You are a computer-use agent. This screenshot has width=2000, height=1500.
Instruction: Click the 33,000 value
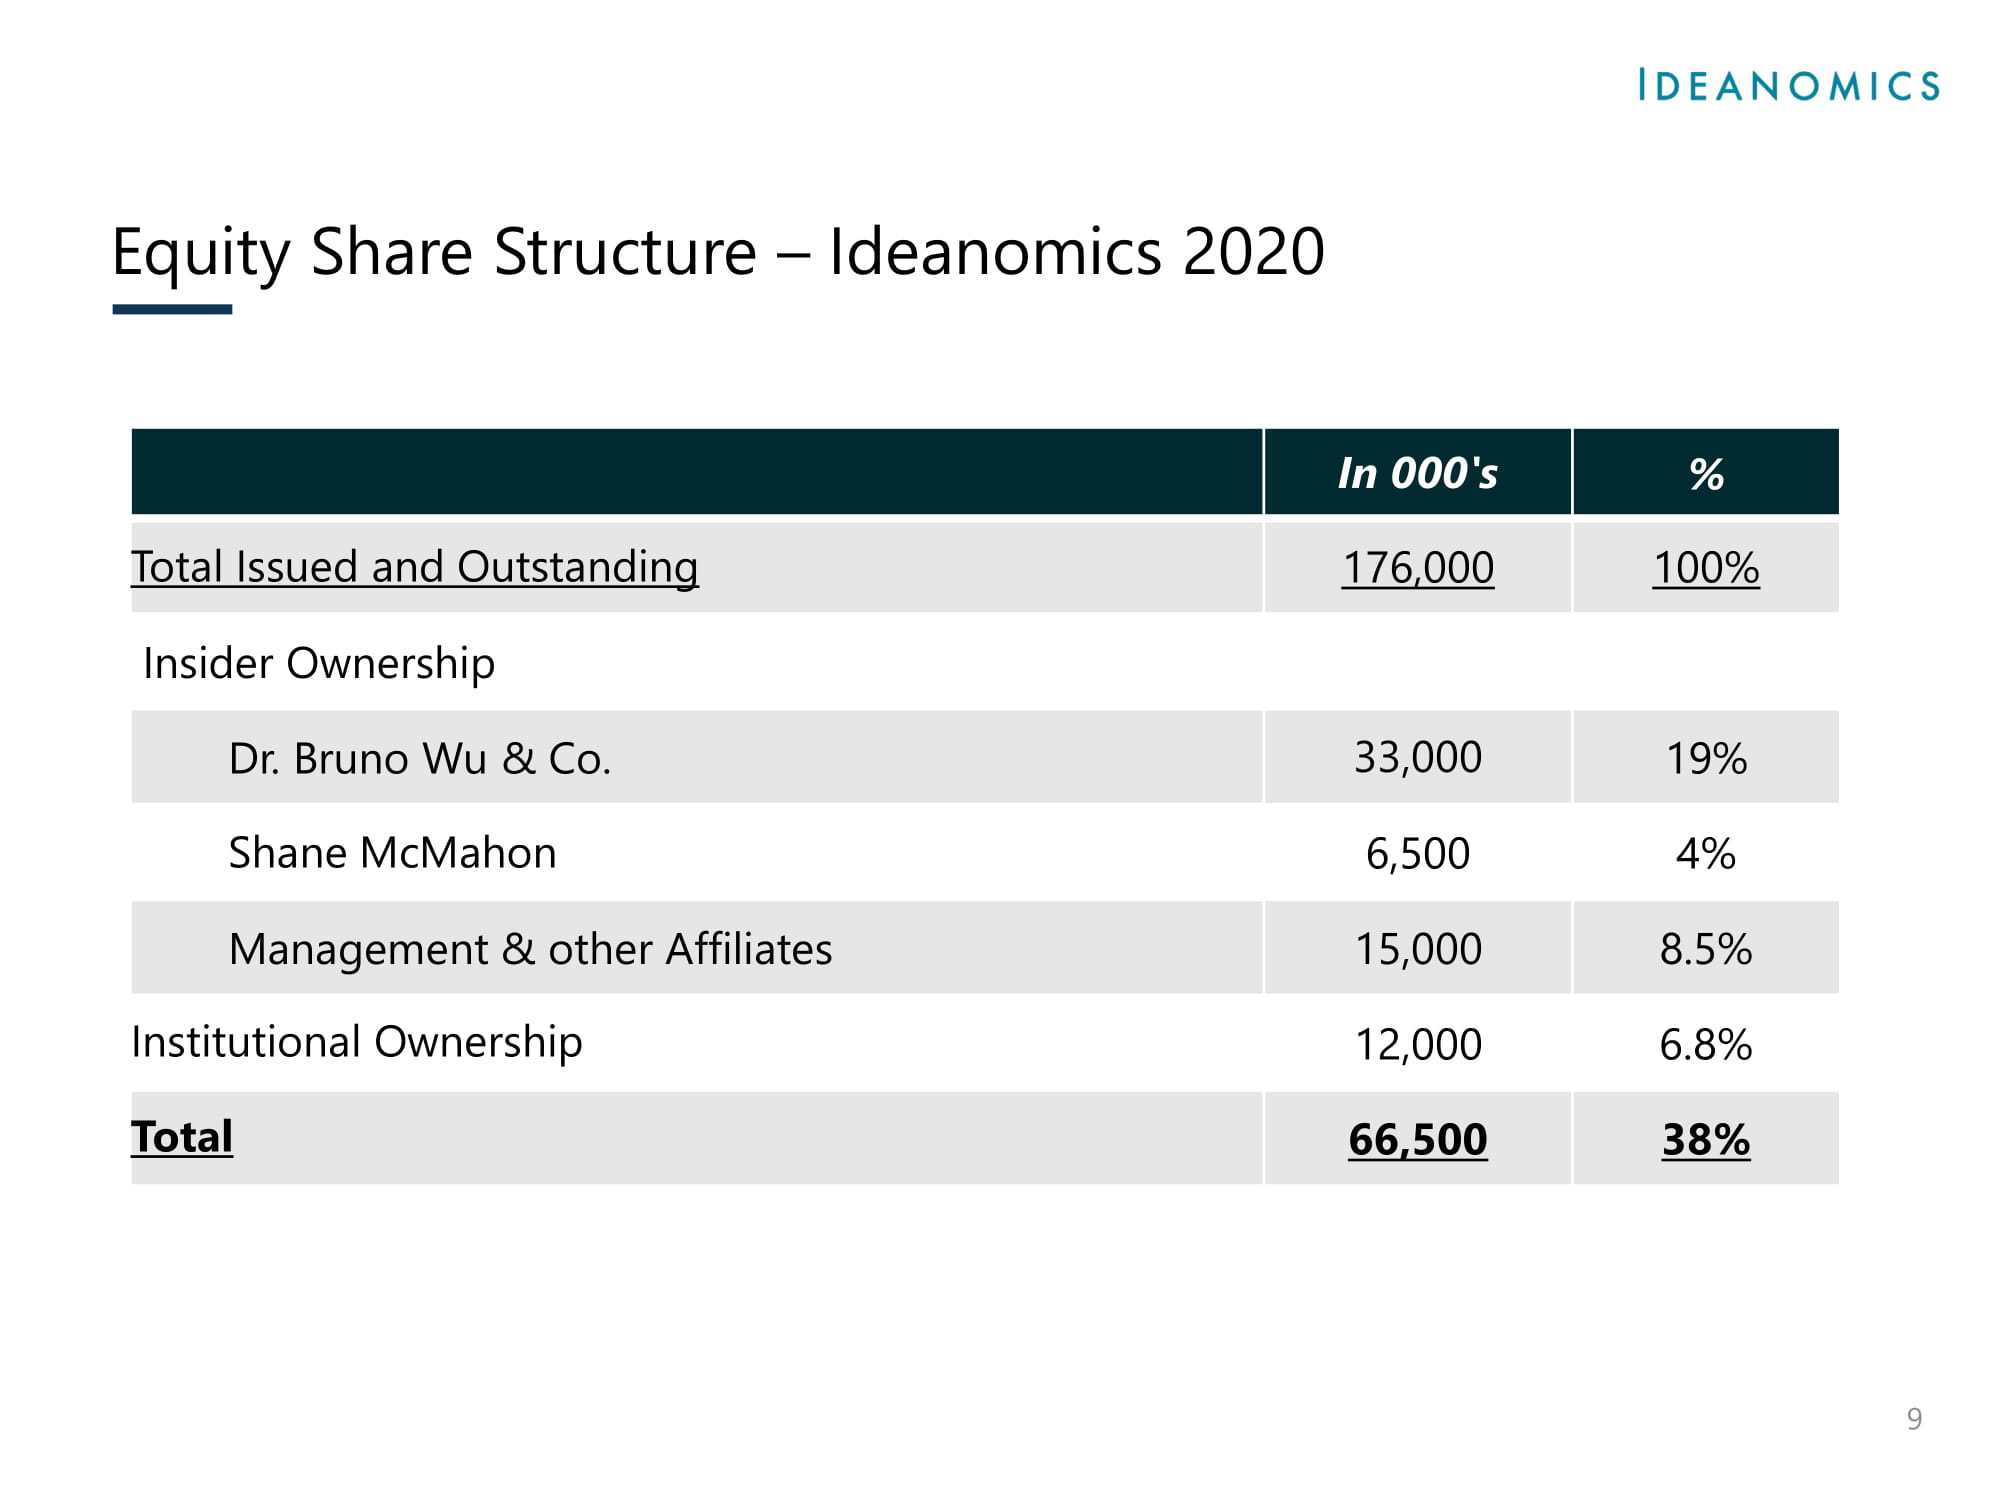(1417, 757)
